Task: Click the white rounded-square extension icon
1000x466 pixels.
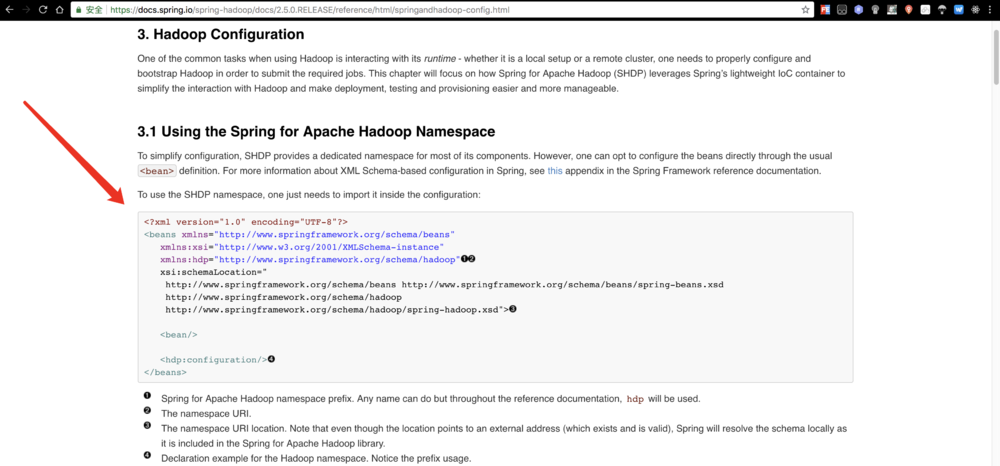Action: pos(926,9)
